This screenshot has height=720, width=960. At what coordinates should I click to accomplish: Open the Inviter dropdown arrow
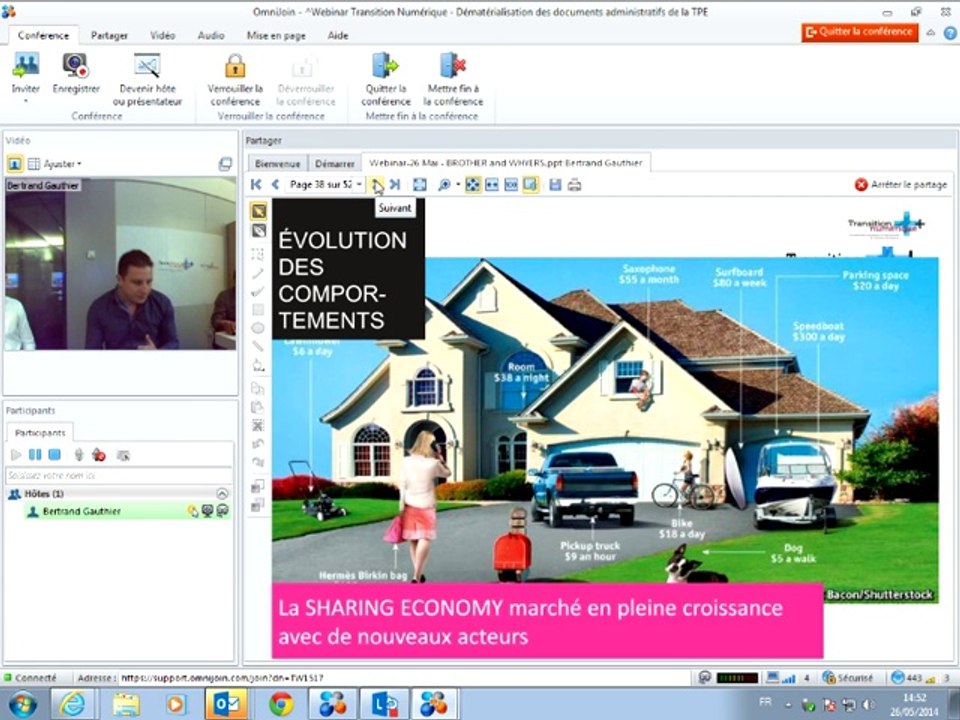[26, 101]
